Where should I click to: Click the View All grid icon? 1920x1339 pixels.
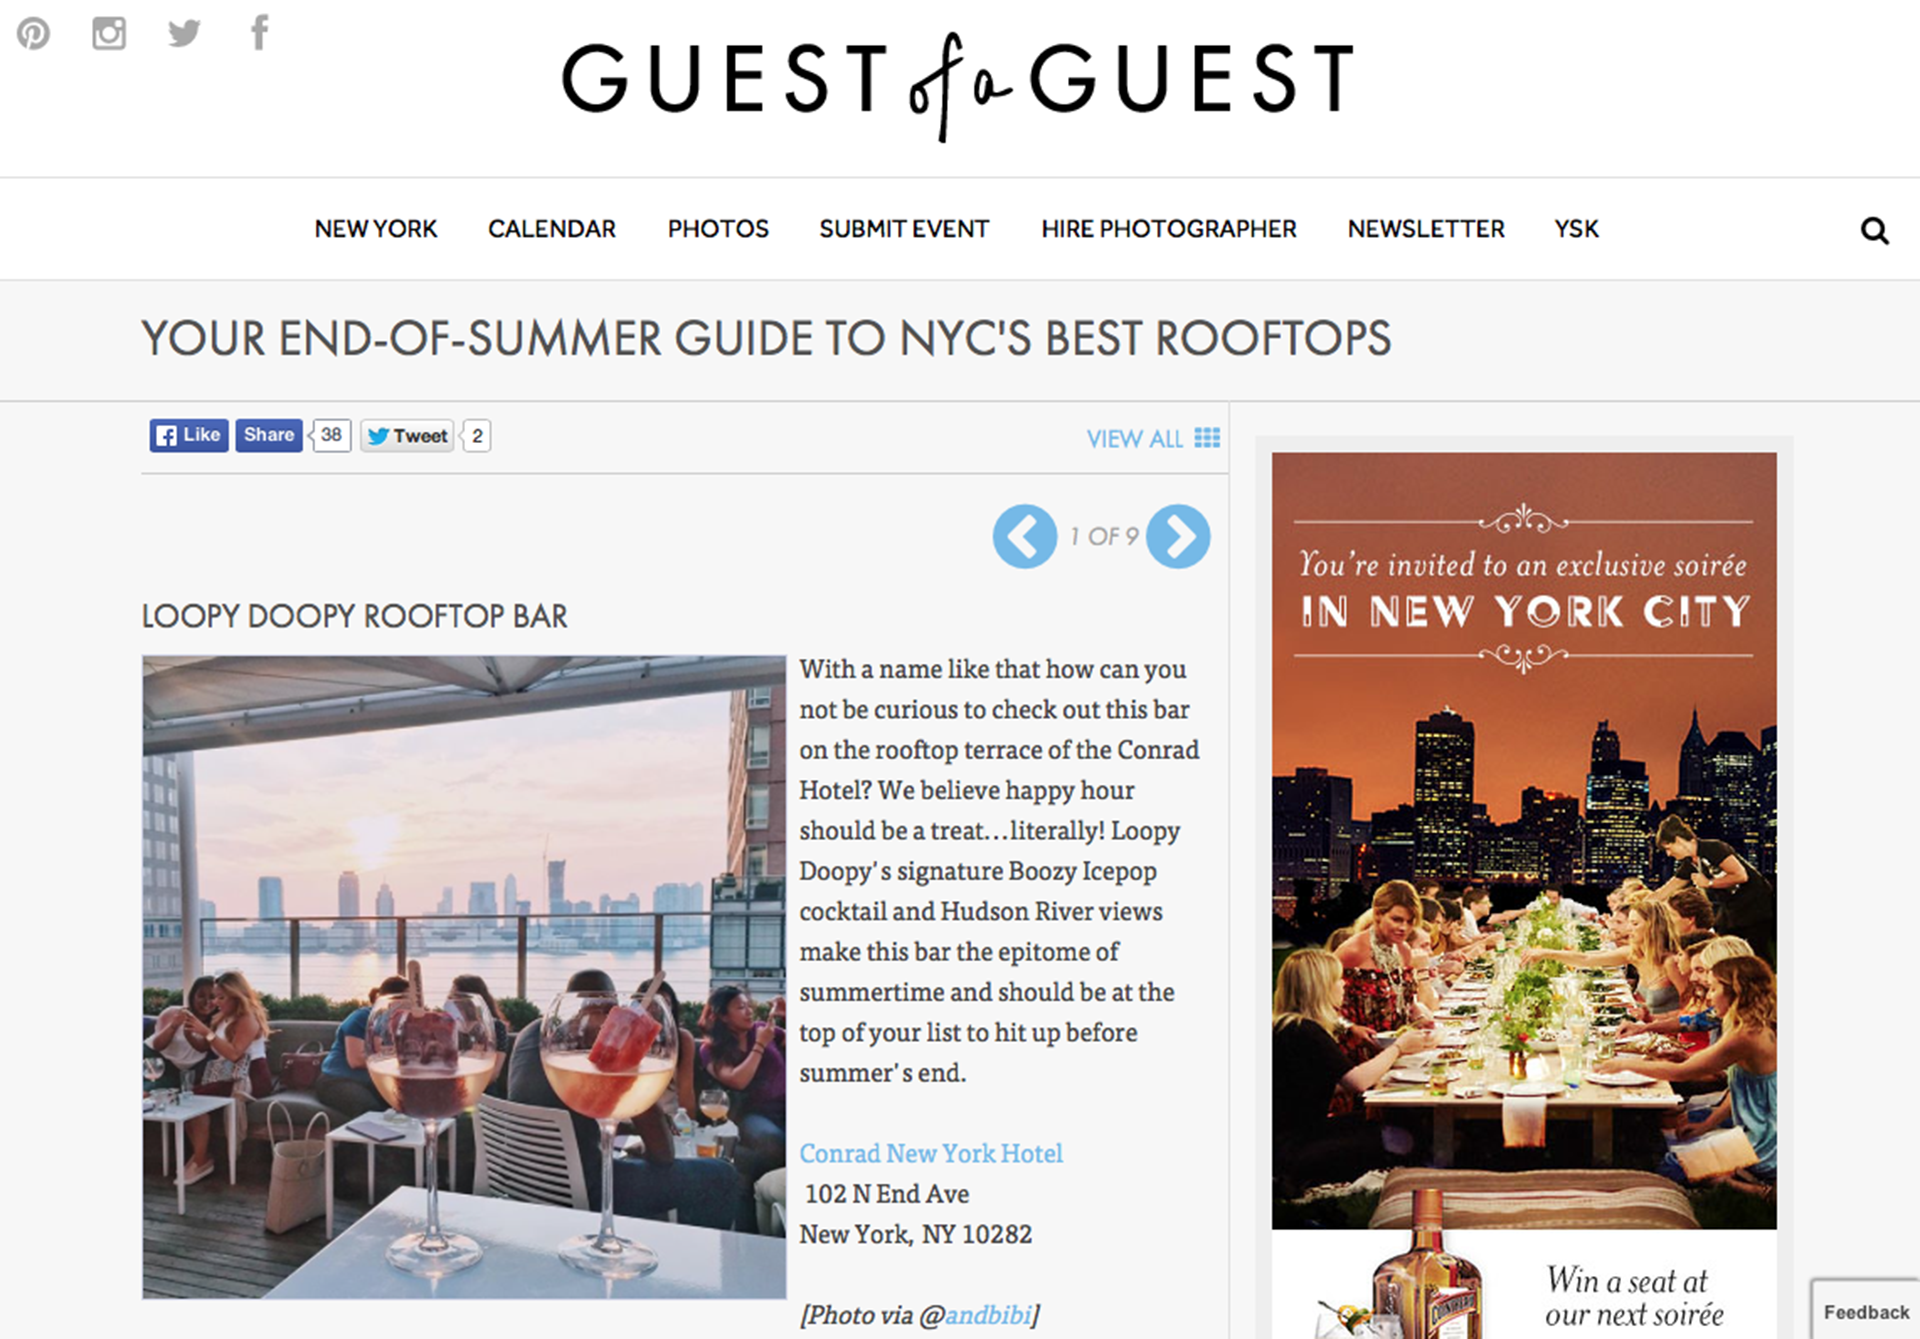(1207, 438)
